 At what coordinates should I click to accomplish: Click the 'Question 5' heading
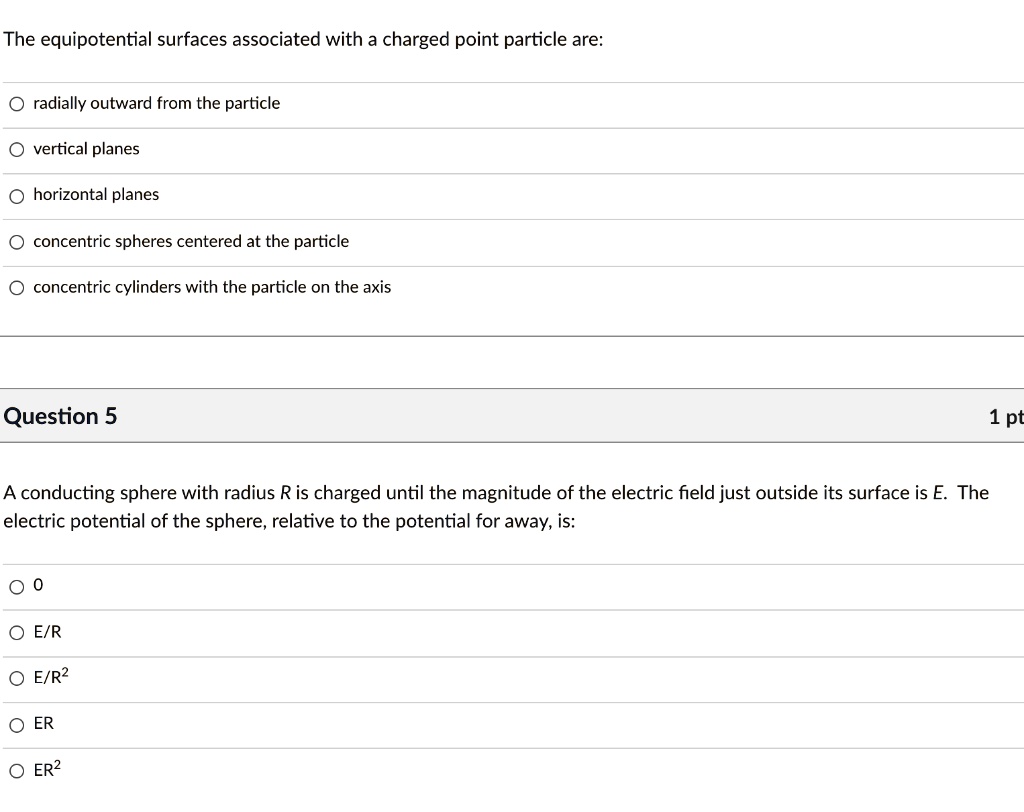60,416
